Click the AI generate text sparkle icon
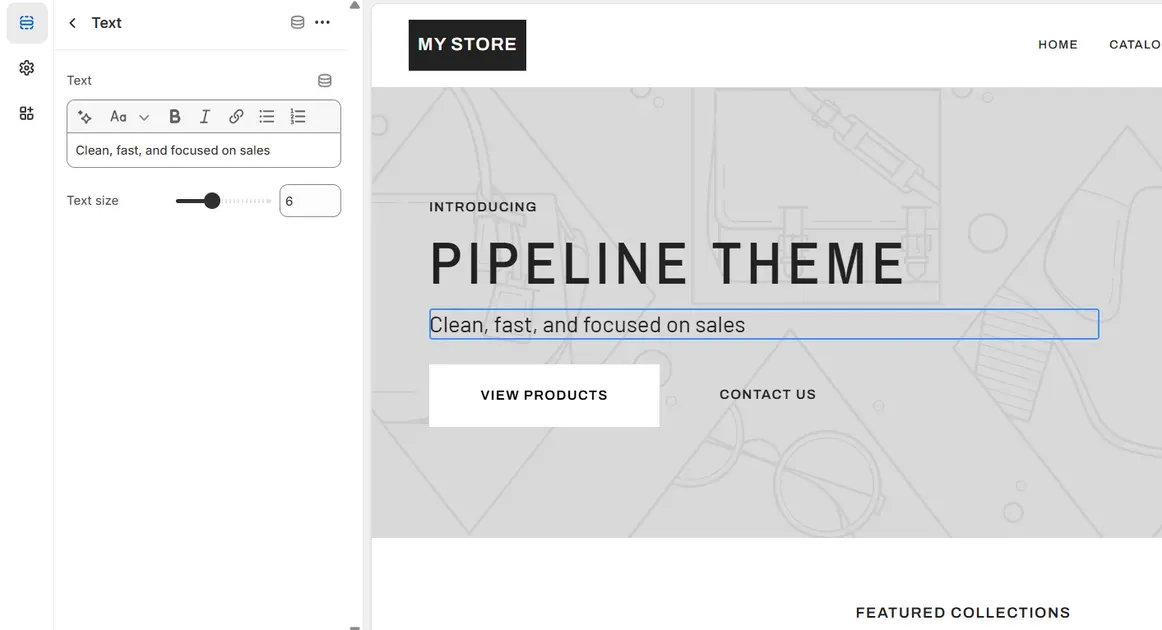The image size is (1162, 630). pyautogui.click(x=85, y=116)
